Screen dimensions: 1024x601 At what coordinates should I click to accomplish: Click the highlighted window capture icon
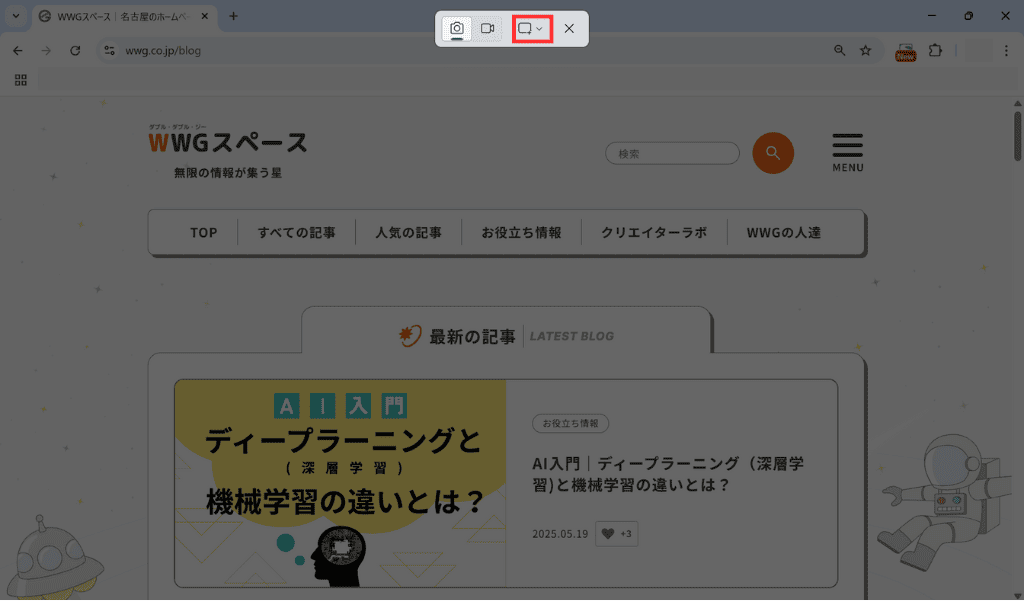527,29
